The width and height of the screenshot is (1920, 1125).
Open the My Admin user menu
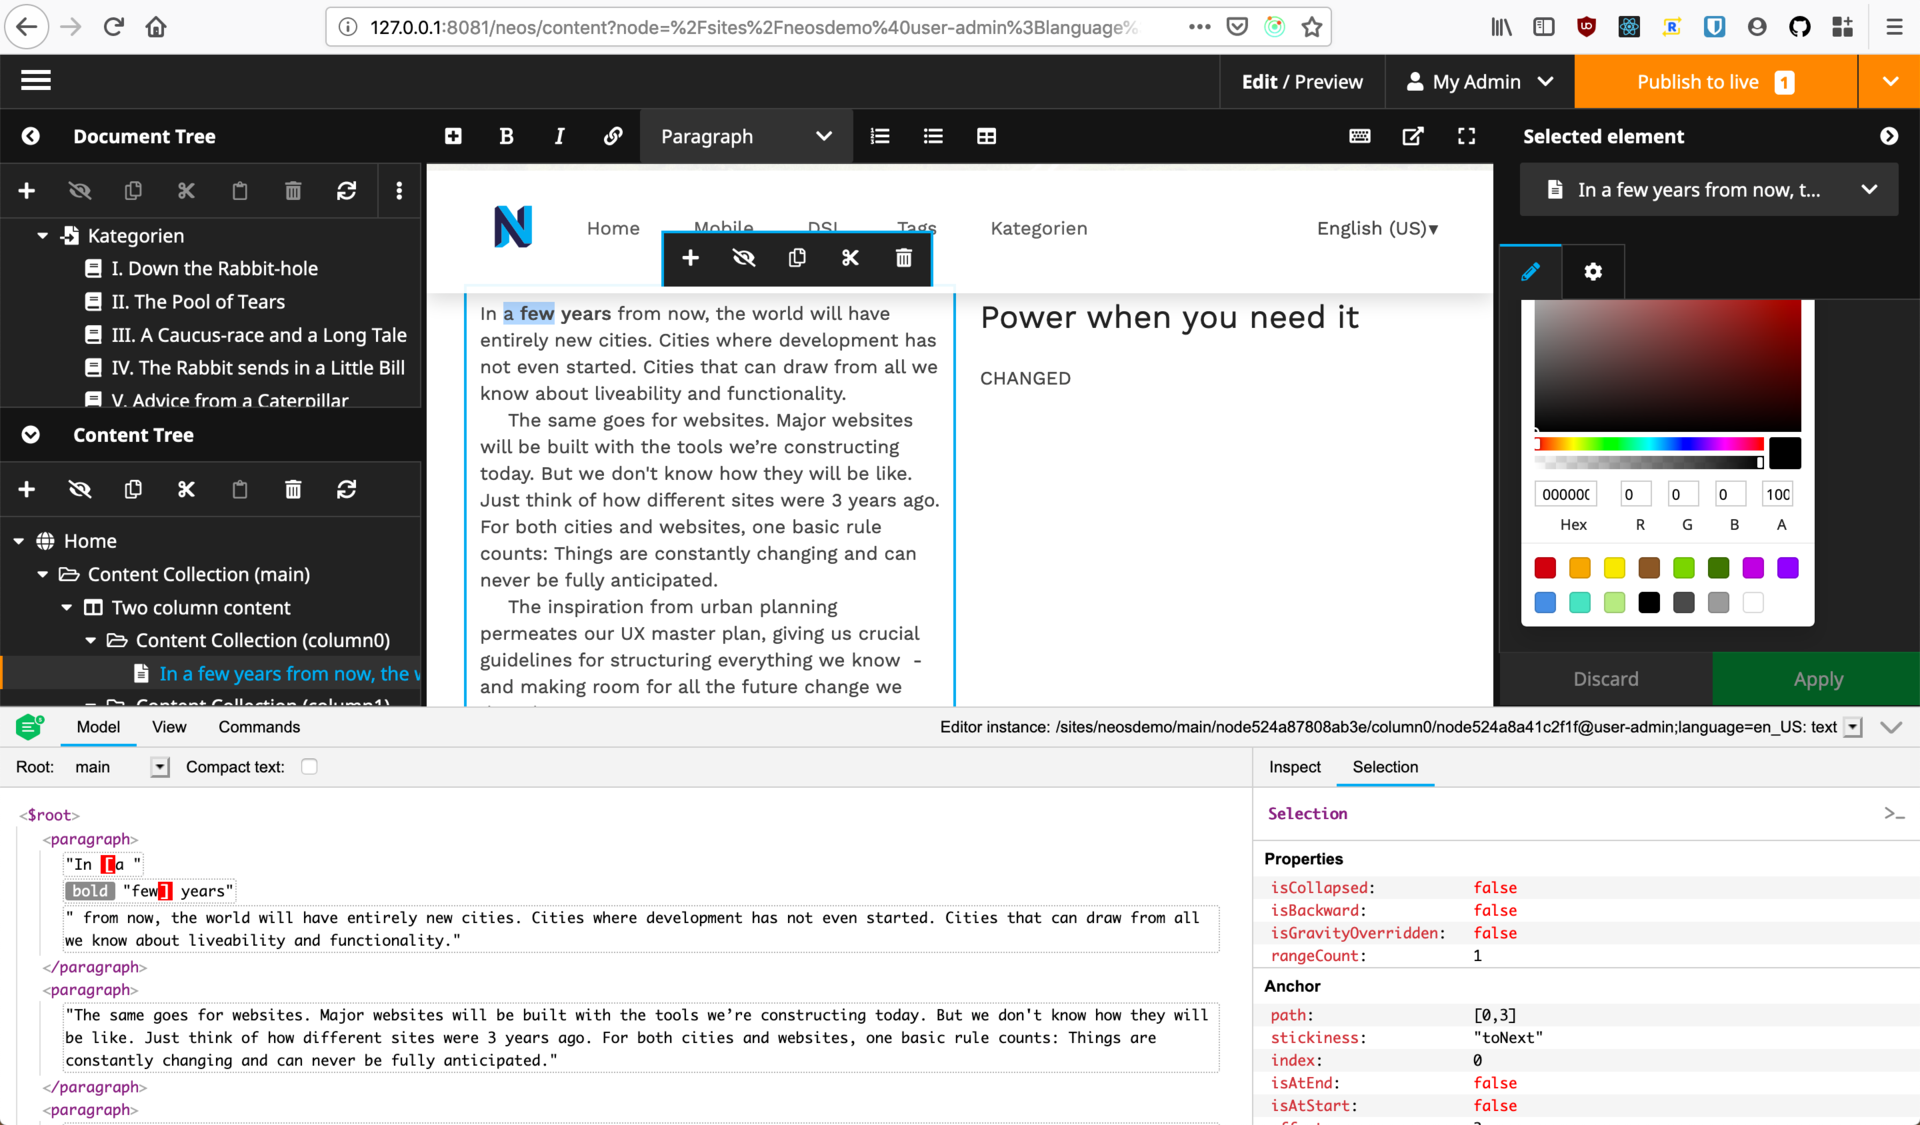pos(1479,82)
